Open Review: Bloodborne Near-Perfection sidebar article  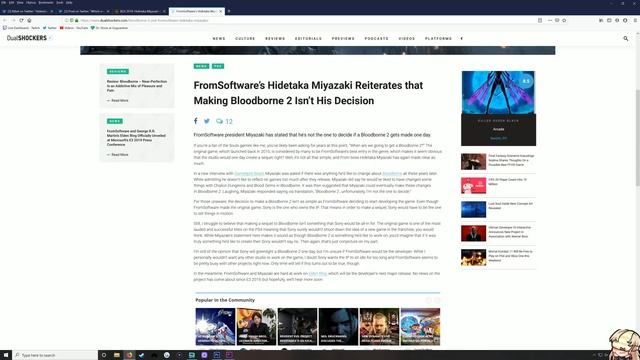(x=137, y=86)
